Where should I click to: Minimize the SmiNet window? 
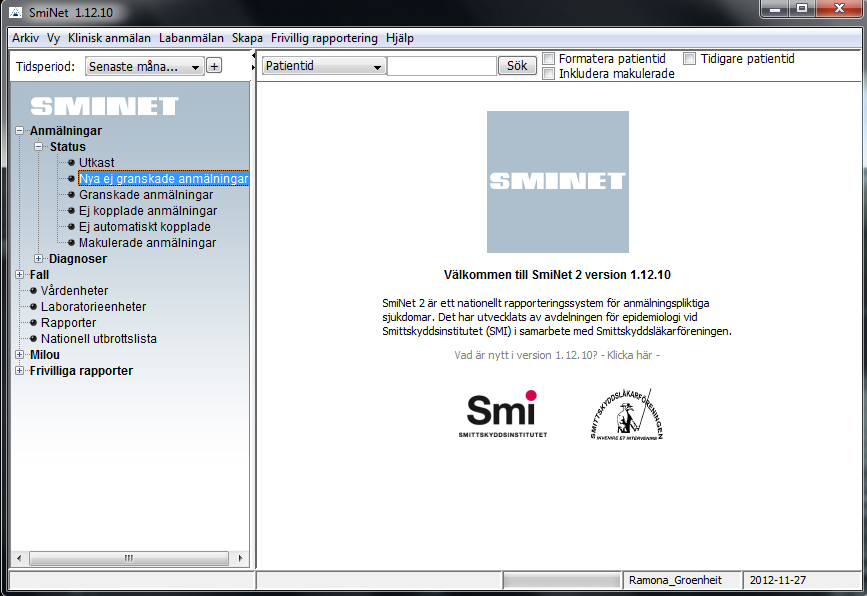(x=775, y=9)
